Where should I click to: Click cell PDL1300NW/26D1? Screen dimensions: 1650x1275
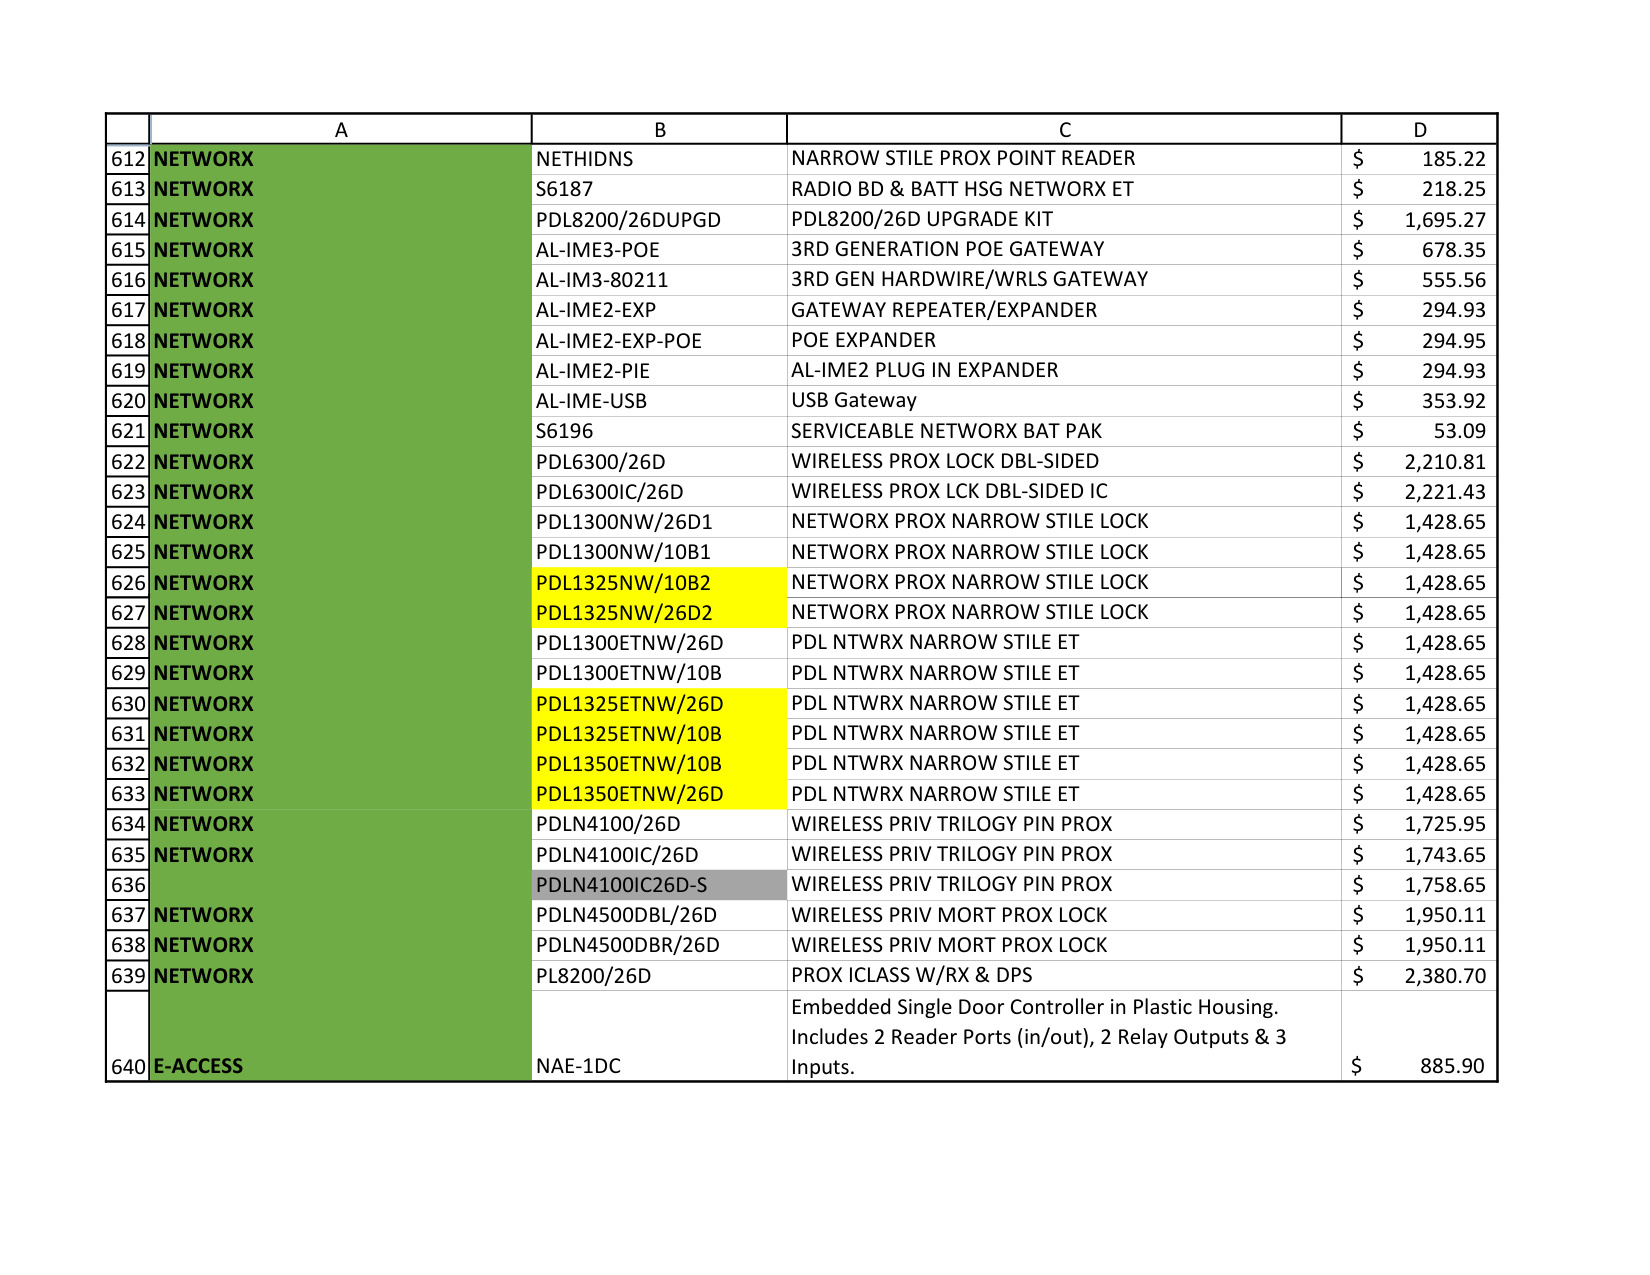click(660, 522)
